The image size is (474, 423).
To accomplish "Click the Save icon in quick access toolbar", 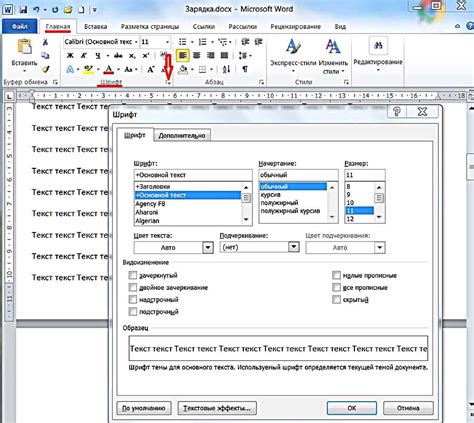I will pos(23,9).
